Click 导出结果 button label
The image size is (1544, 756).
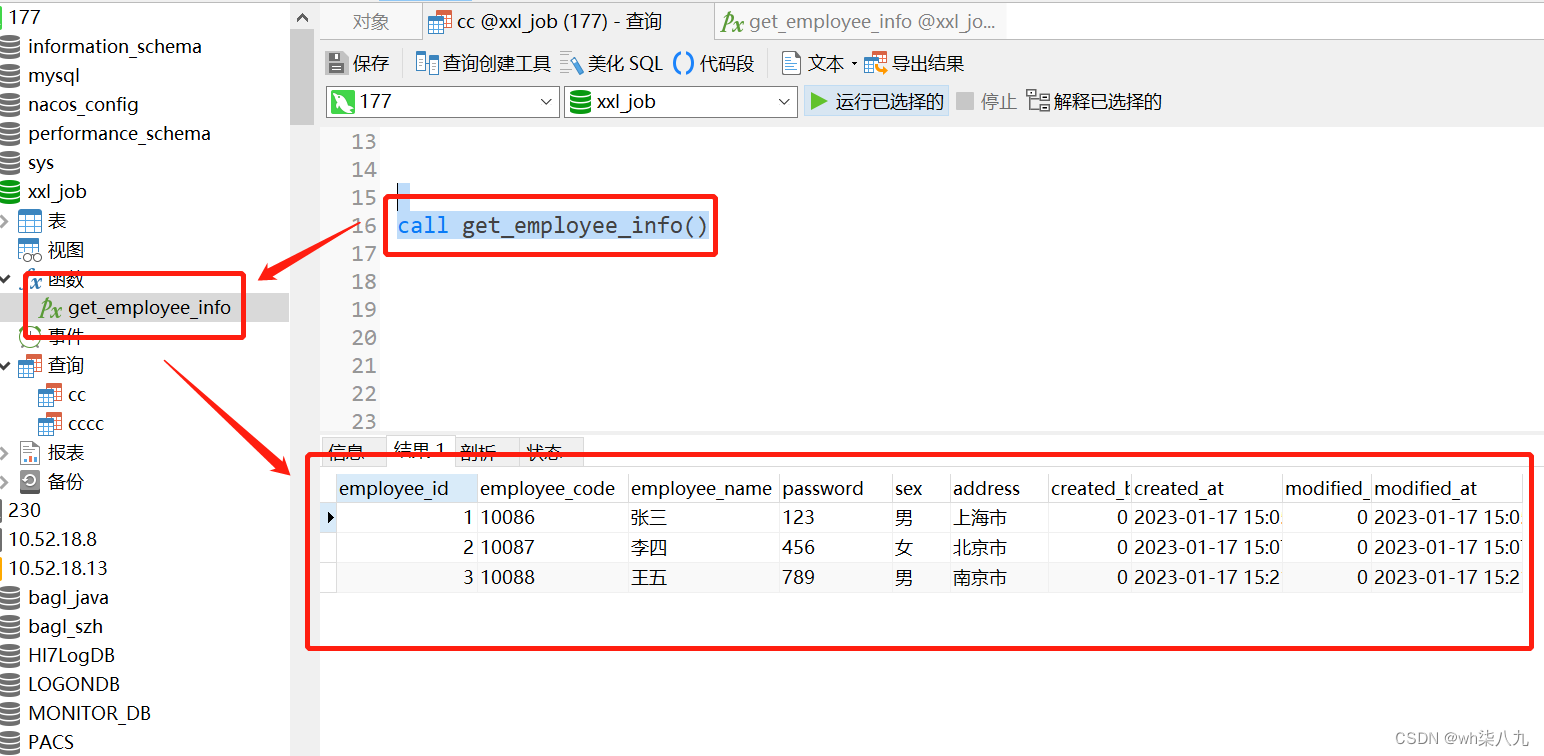pos(928,63)
